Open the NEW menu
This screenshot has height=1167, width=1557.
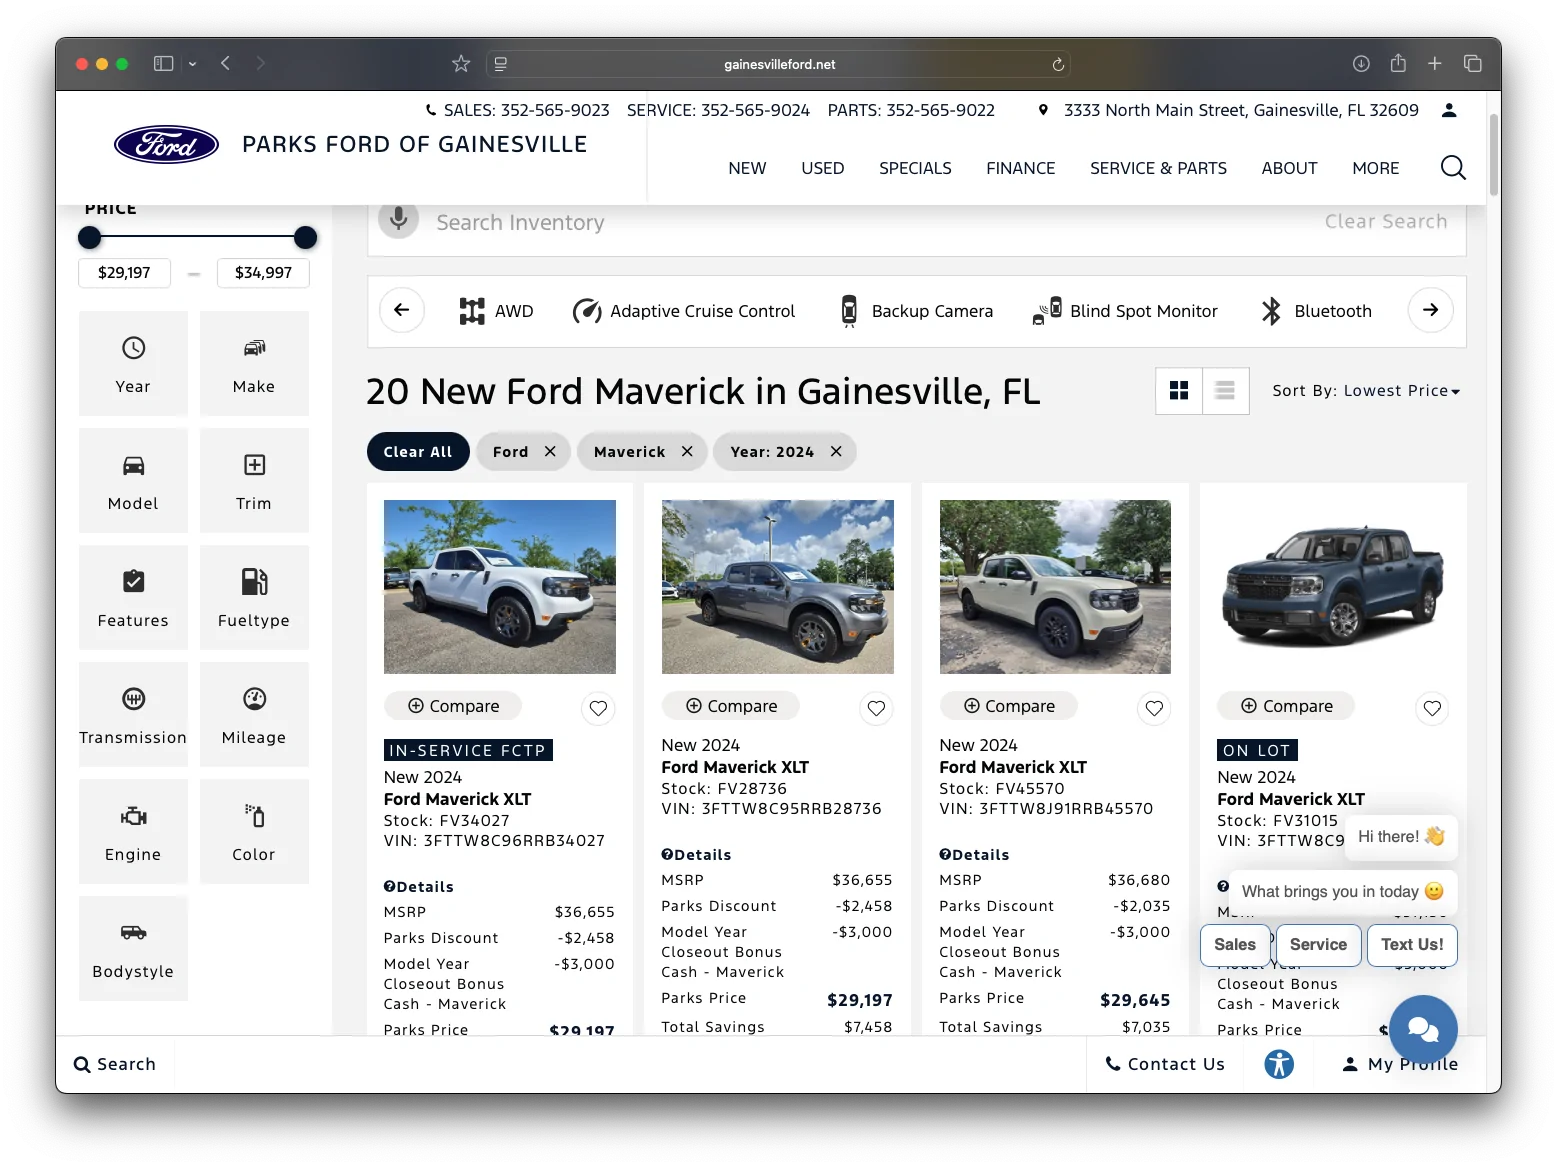tap(747, 168)
